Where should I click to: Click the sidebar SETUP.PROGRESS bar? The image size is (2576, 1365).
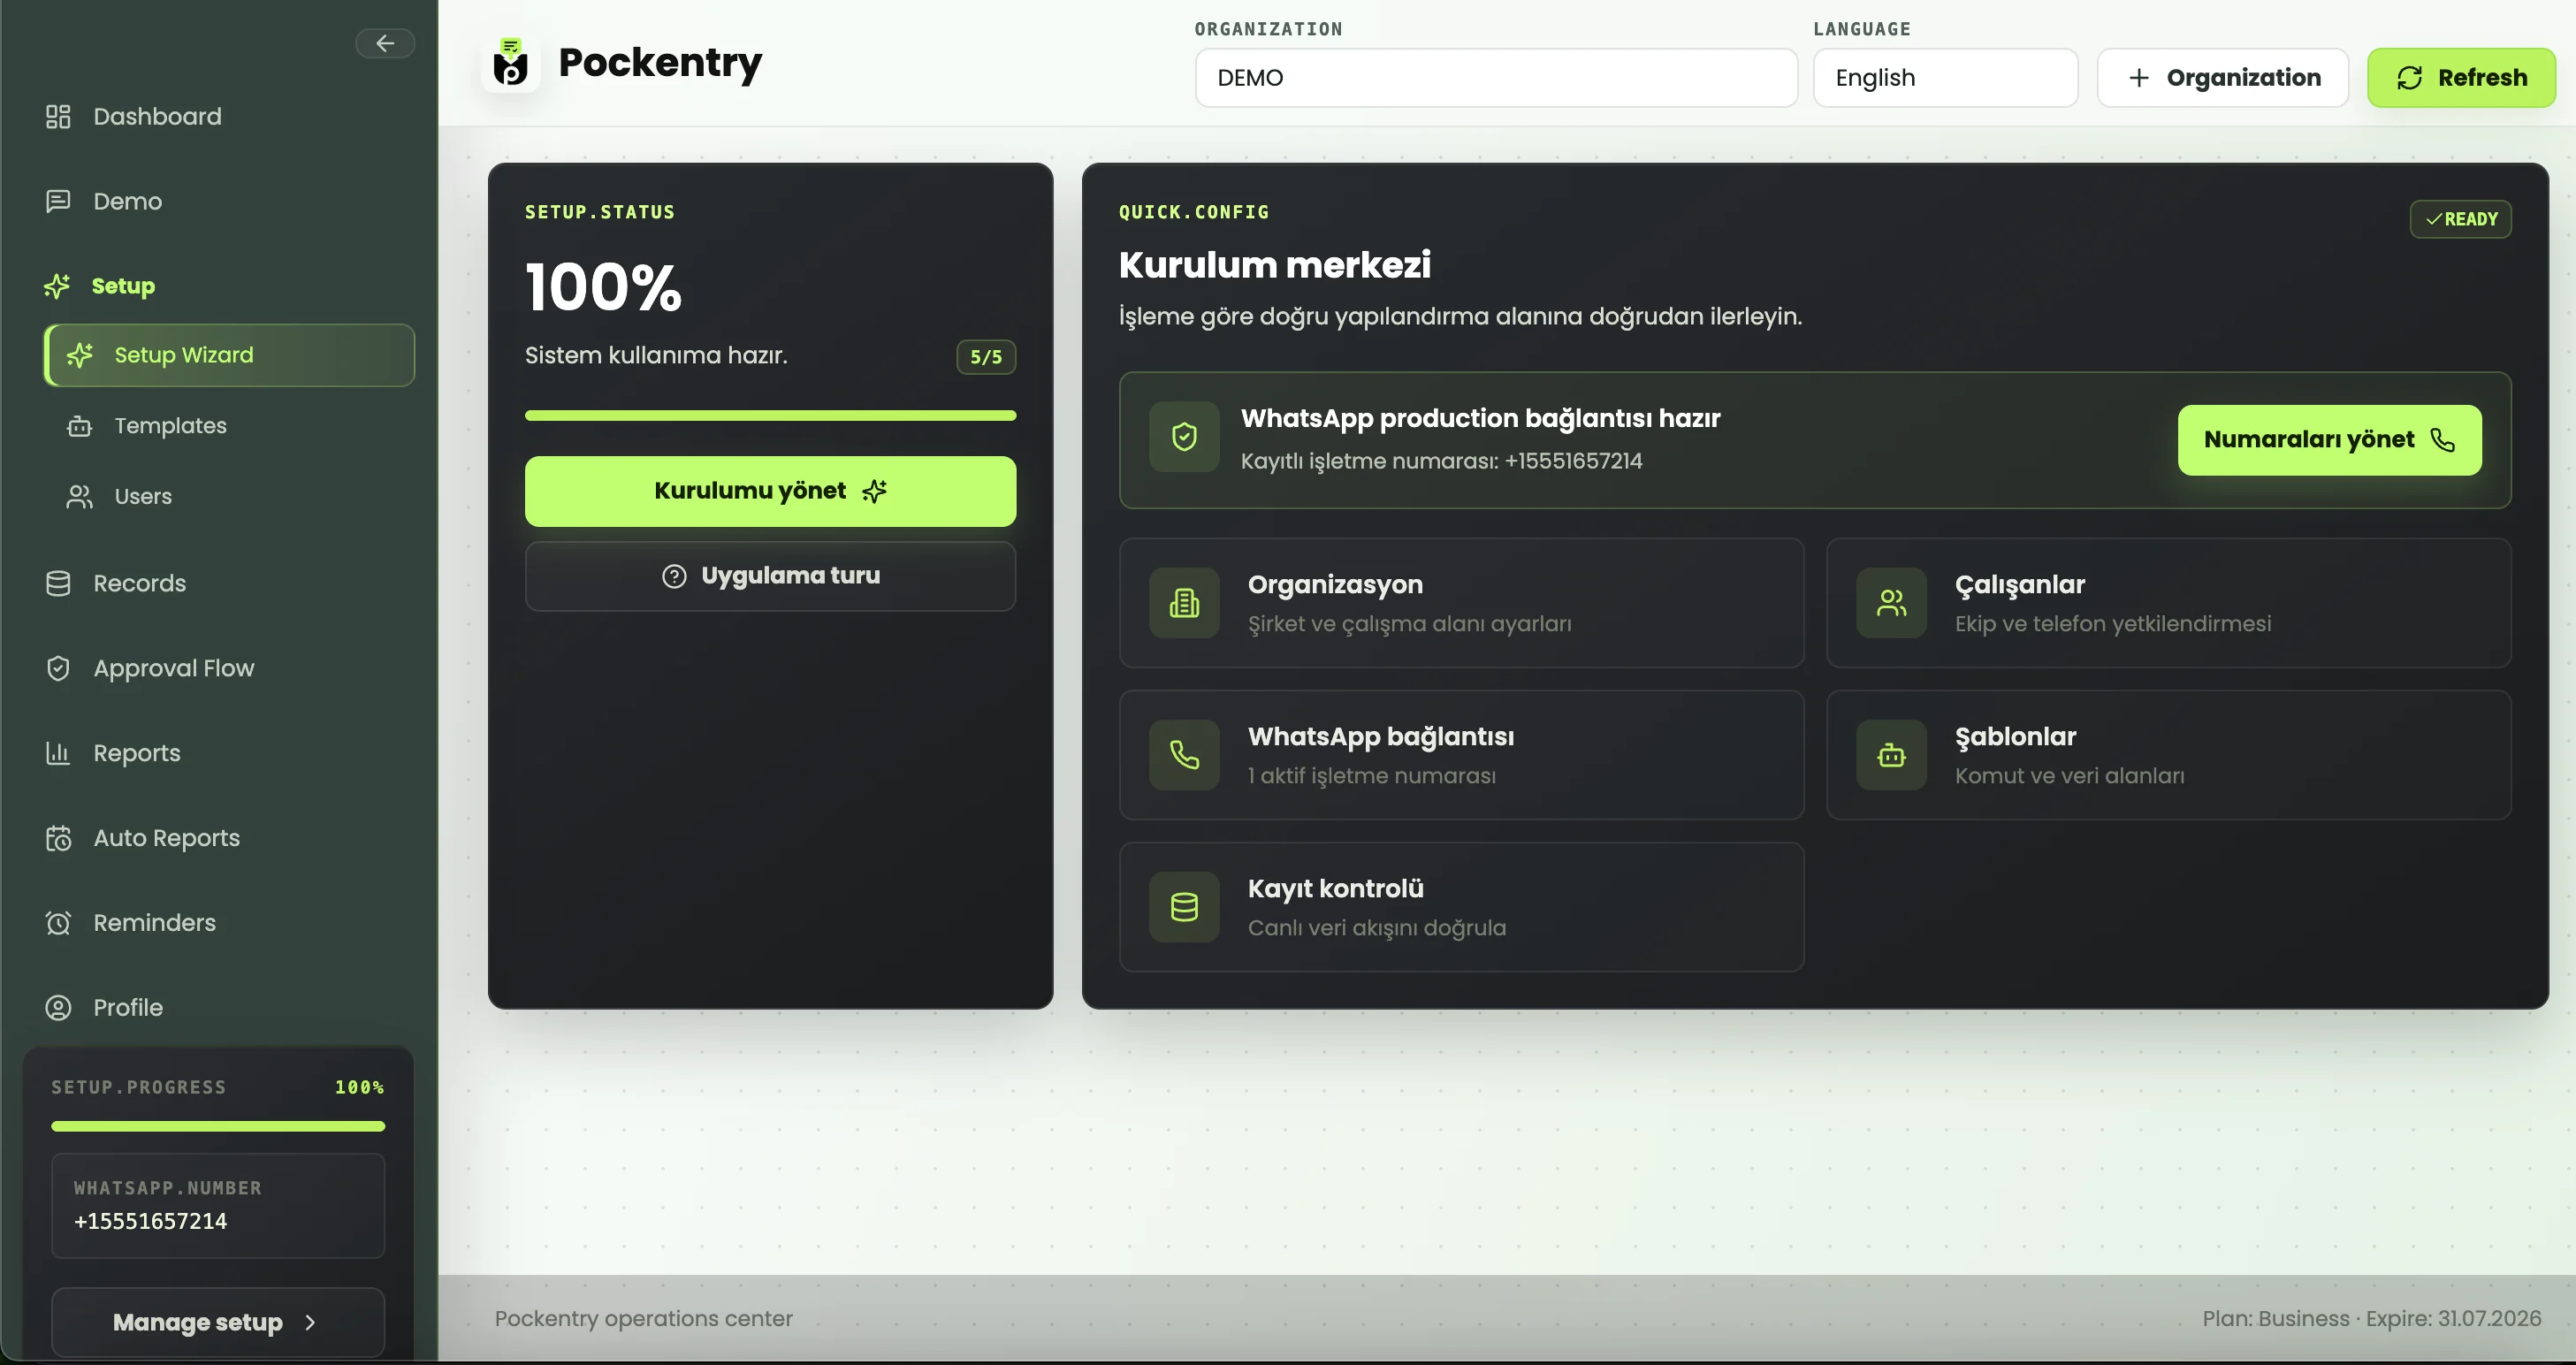(x=217, y=1126)
